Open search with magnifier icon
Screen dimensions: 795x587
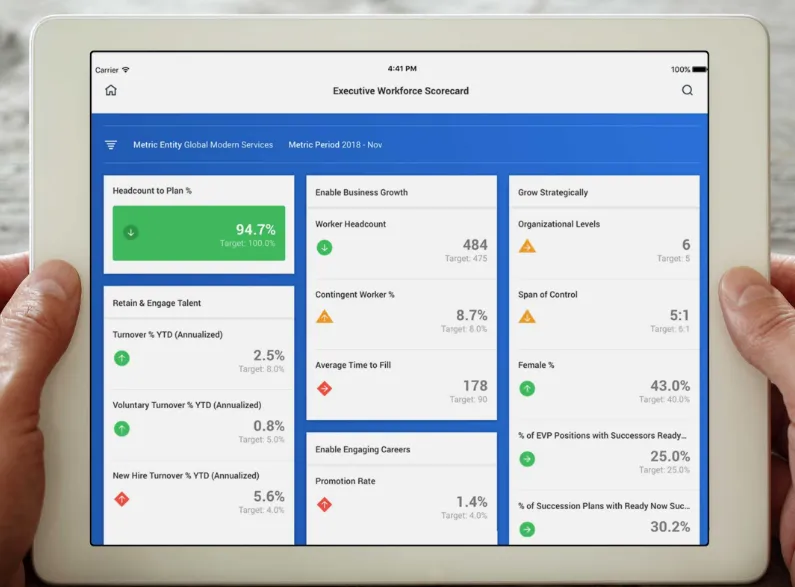point(687,90)
